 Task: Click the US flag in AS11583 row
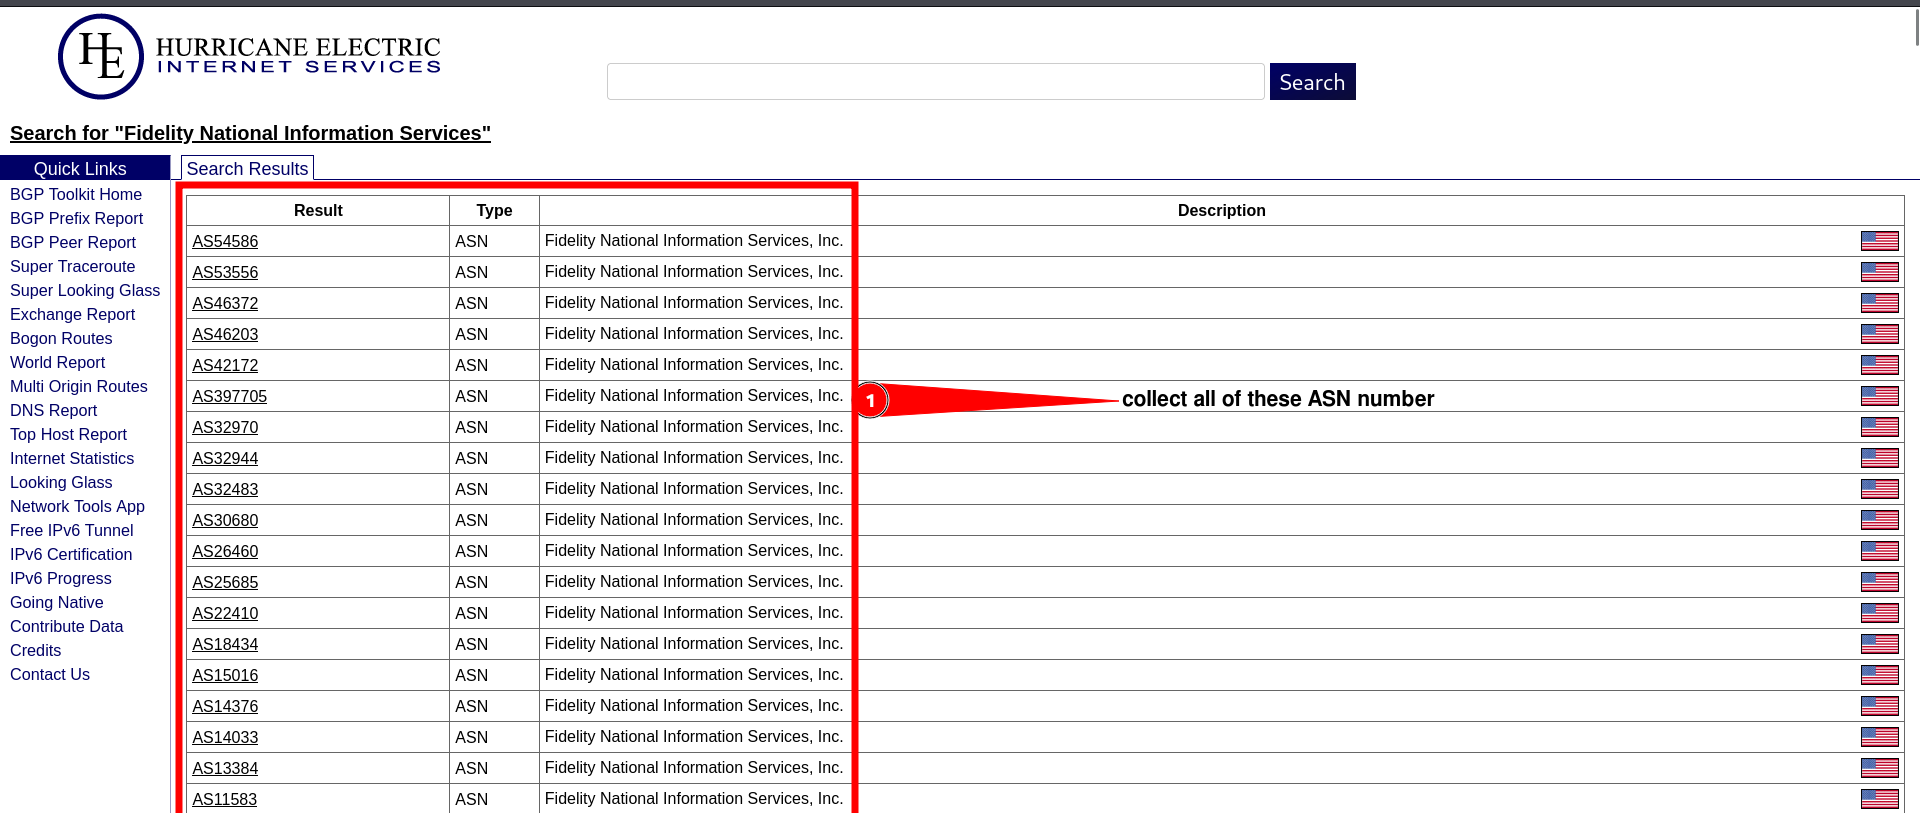[x=1879, y=798]
